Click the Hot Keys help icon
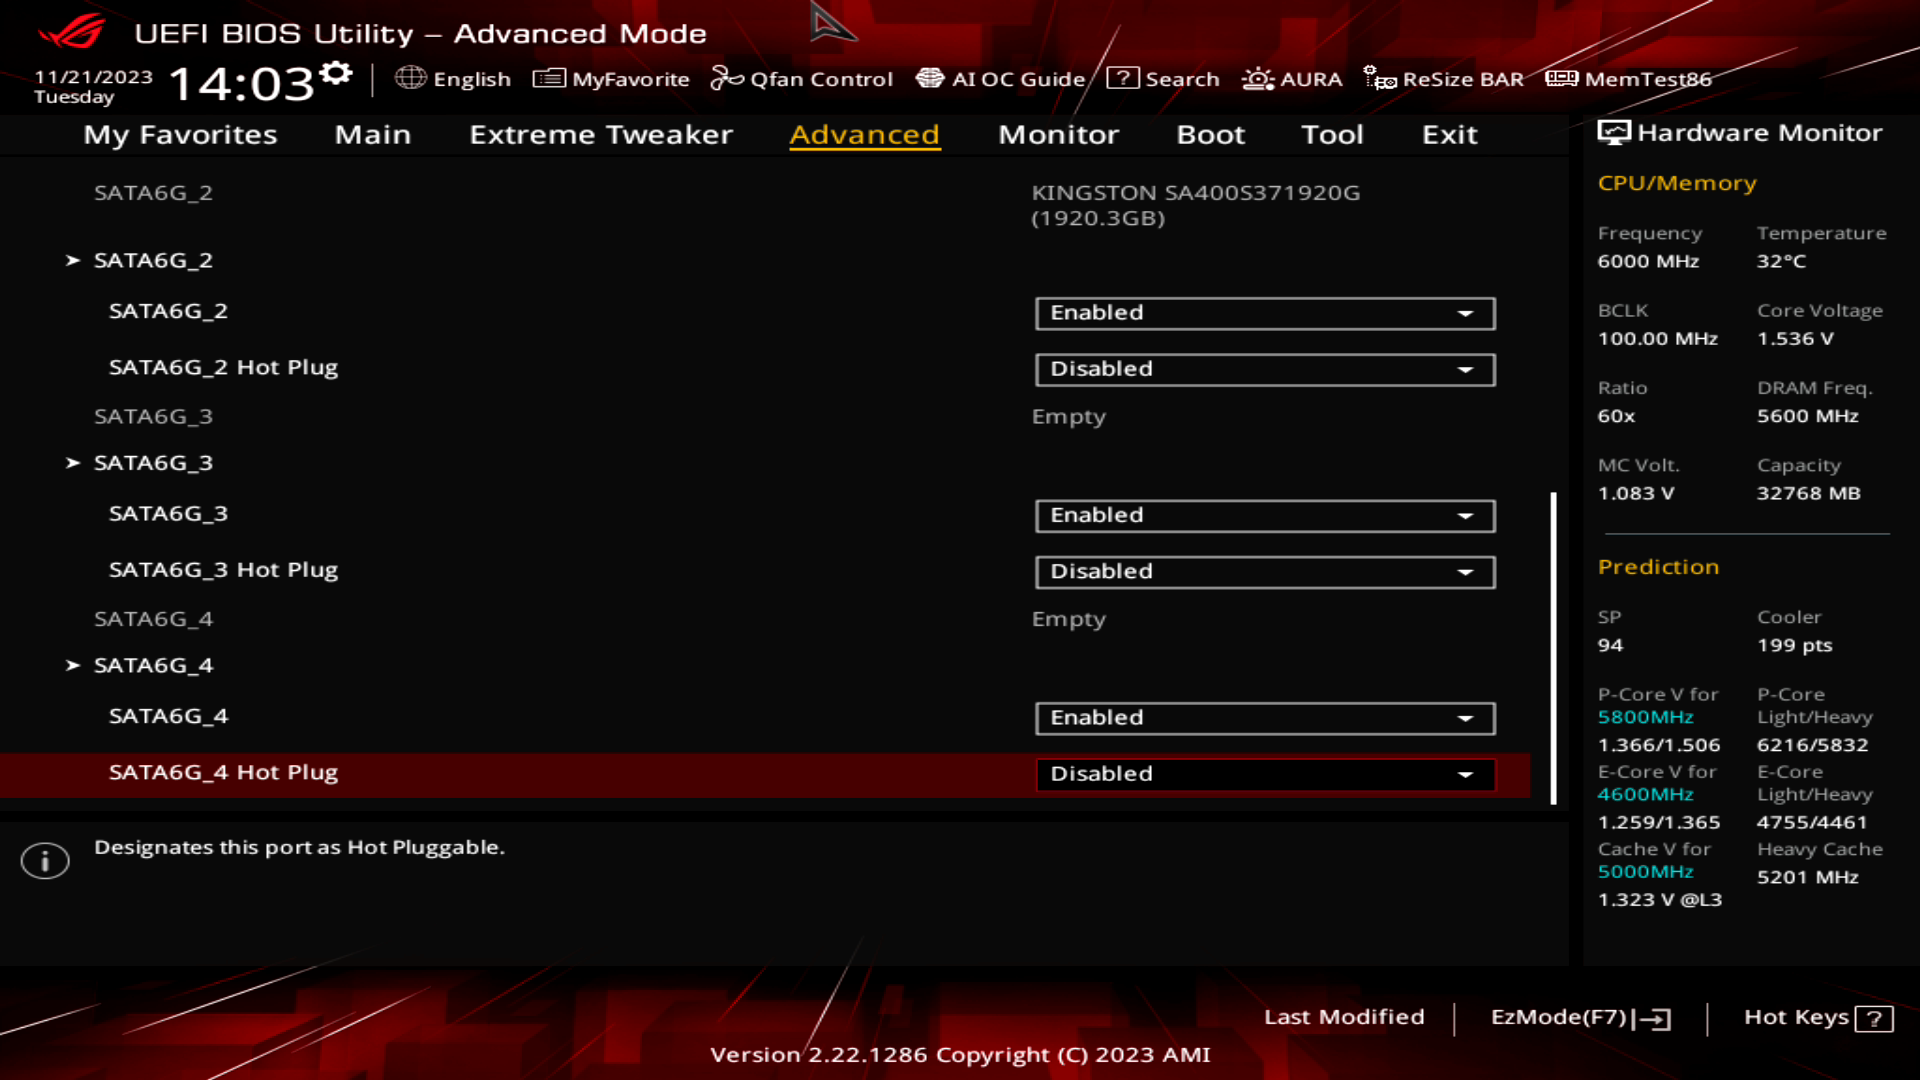Viewport: 1920px width, 1080px height. (x=1874, y=1019)
